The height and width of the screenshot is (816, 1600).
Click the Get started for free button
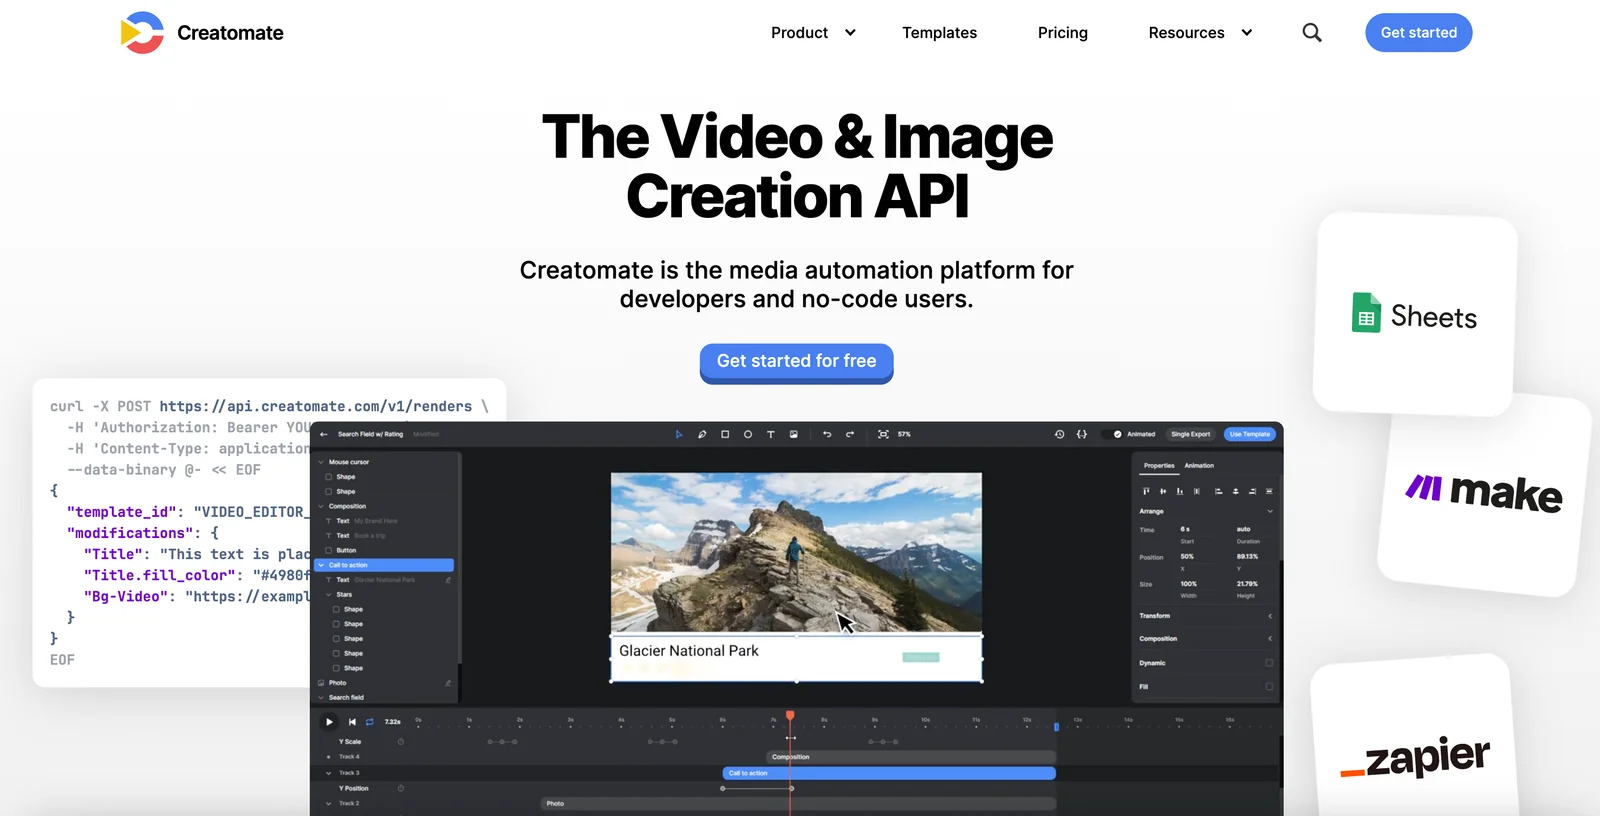click(796, 362)
